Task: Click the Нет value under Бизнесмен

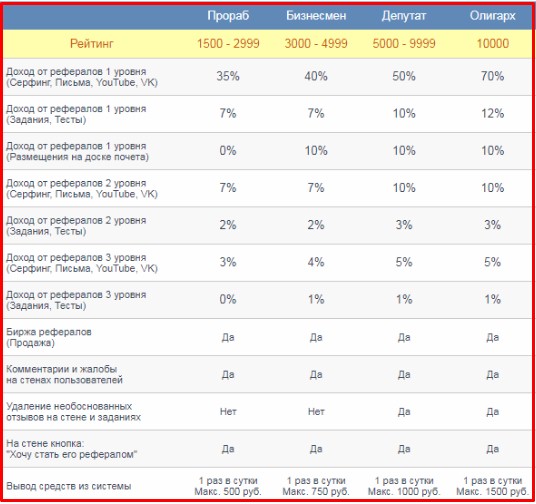Action: [x=316, y=412]
